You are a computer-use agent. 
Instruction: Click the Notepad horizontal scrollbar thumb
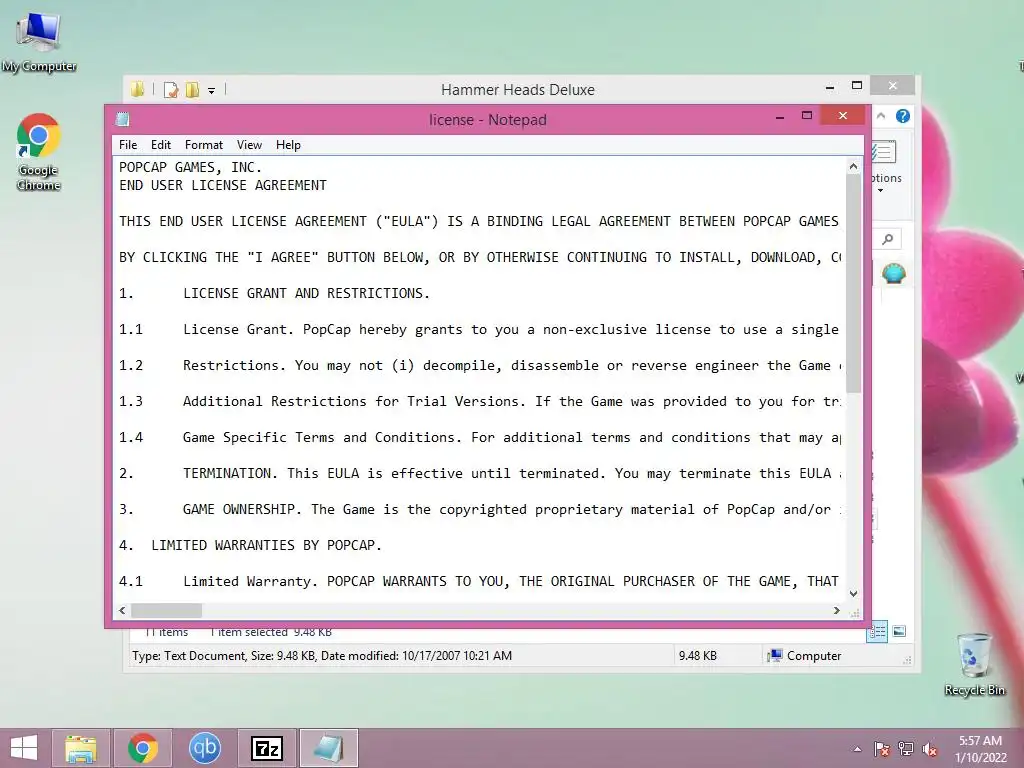click(167, 611)
